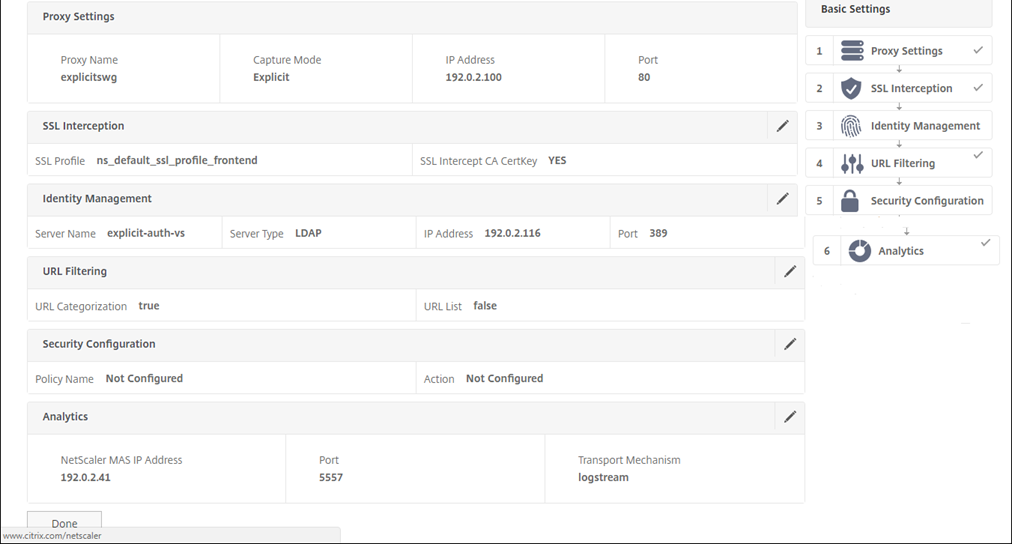Go to step 1 Proxy Settings
The height and width of the screenshot is (544, 1013).
(906, 51)
